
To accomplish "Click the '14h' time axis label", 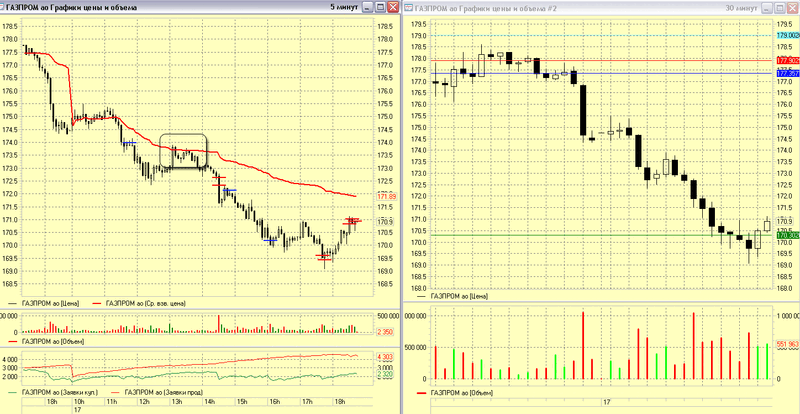I will pyautogui.click(x=209, y=402).
